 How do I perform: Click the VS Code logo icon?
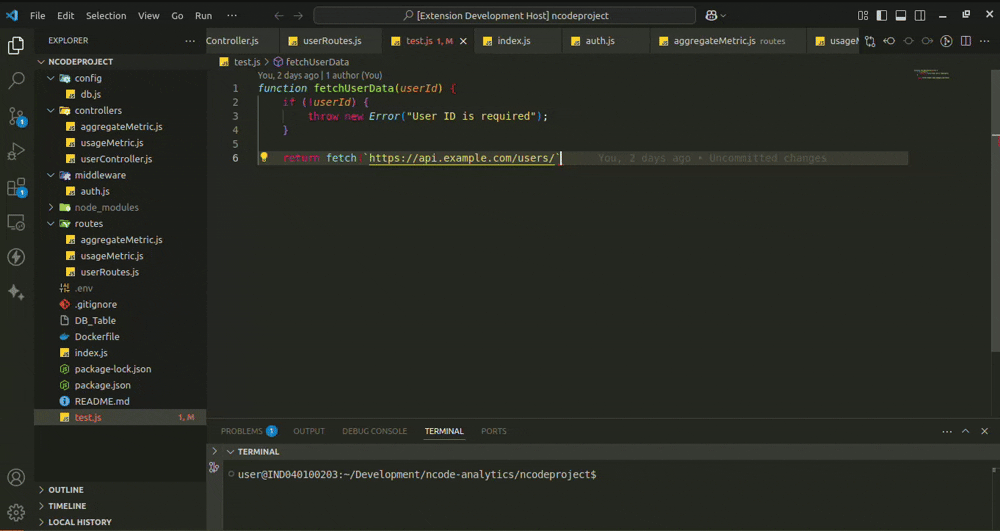[12, 15]
